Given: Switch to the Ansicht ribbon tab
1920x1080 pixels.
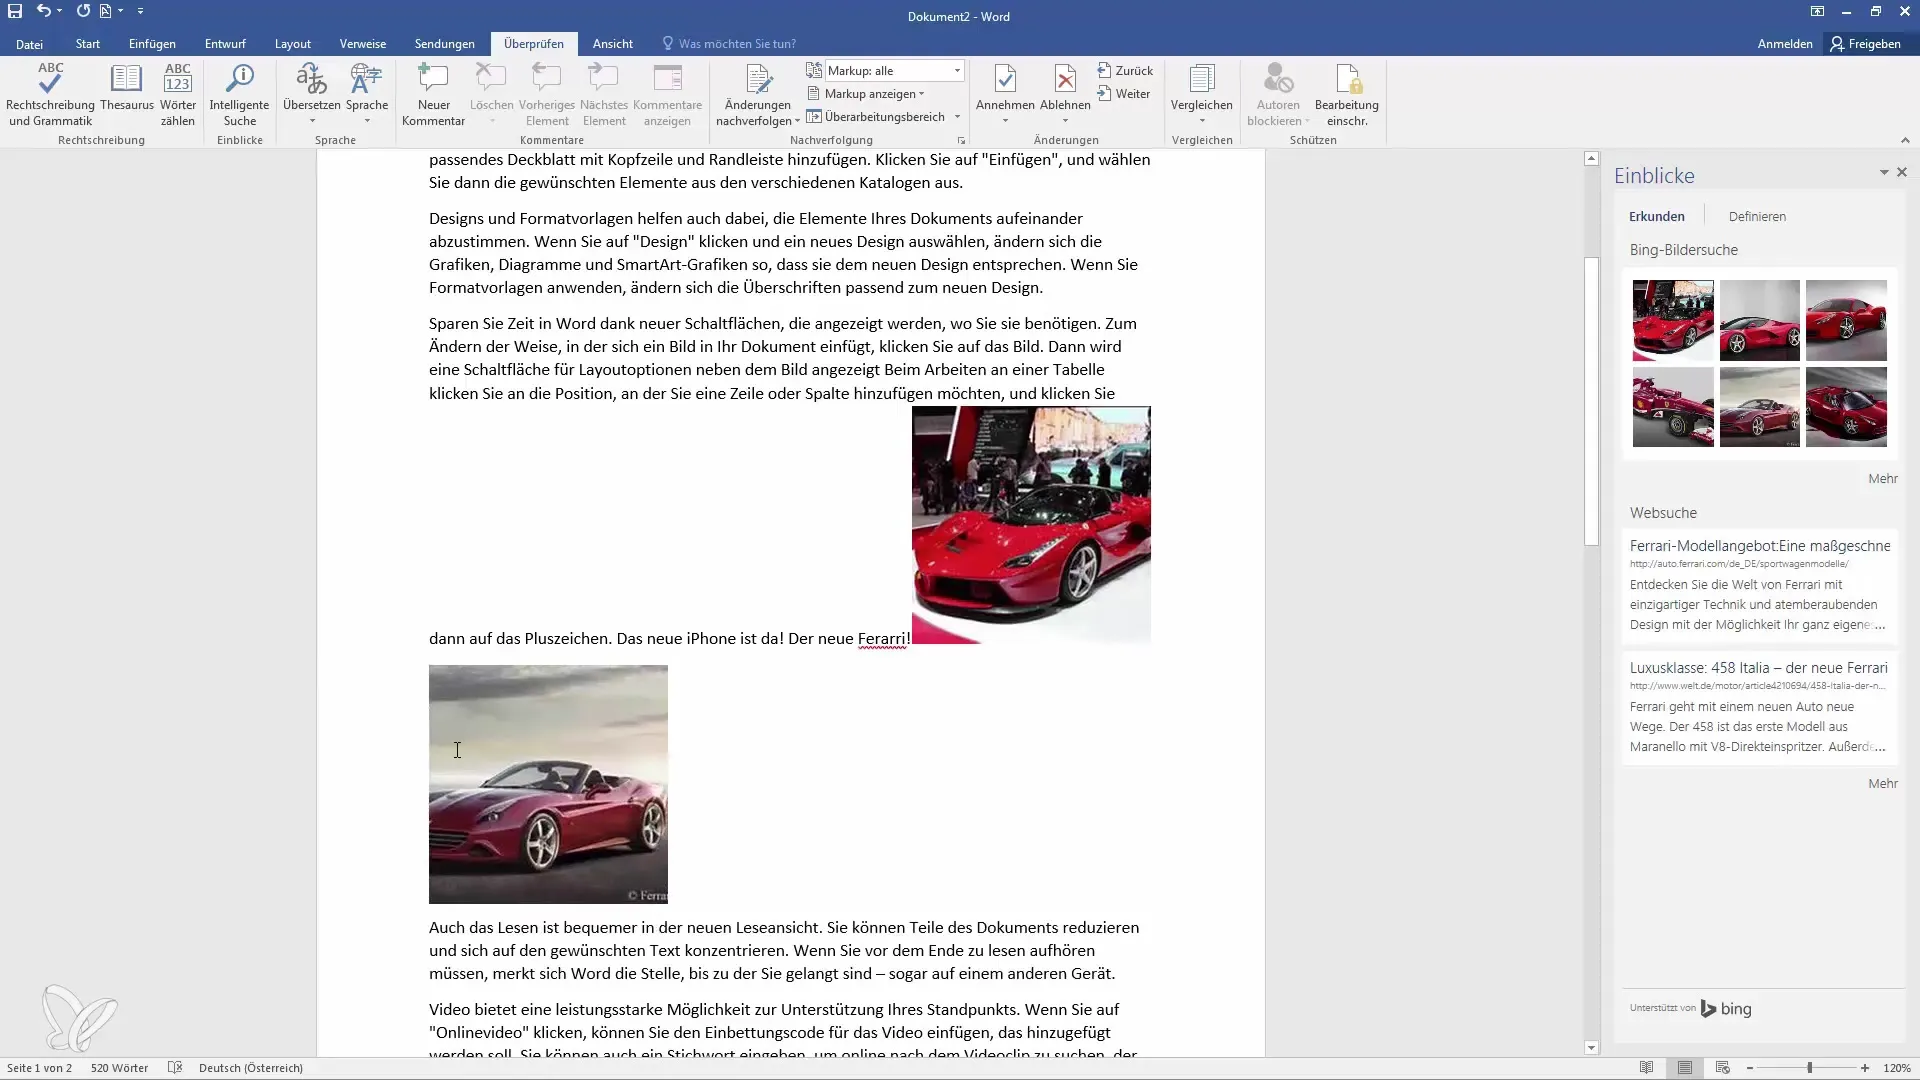Looking at the screenshot, I should click(x=613, y=44).
